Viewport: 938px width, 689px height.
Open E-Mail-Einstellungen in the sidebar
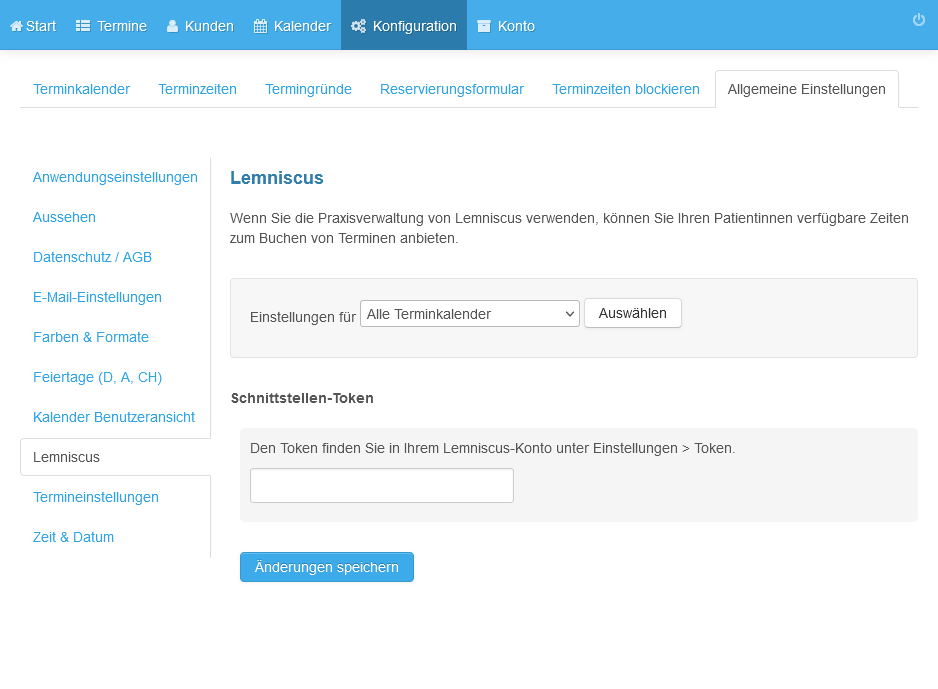[97, 297]
